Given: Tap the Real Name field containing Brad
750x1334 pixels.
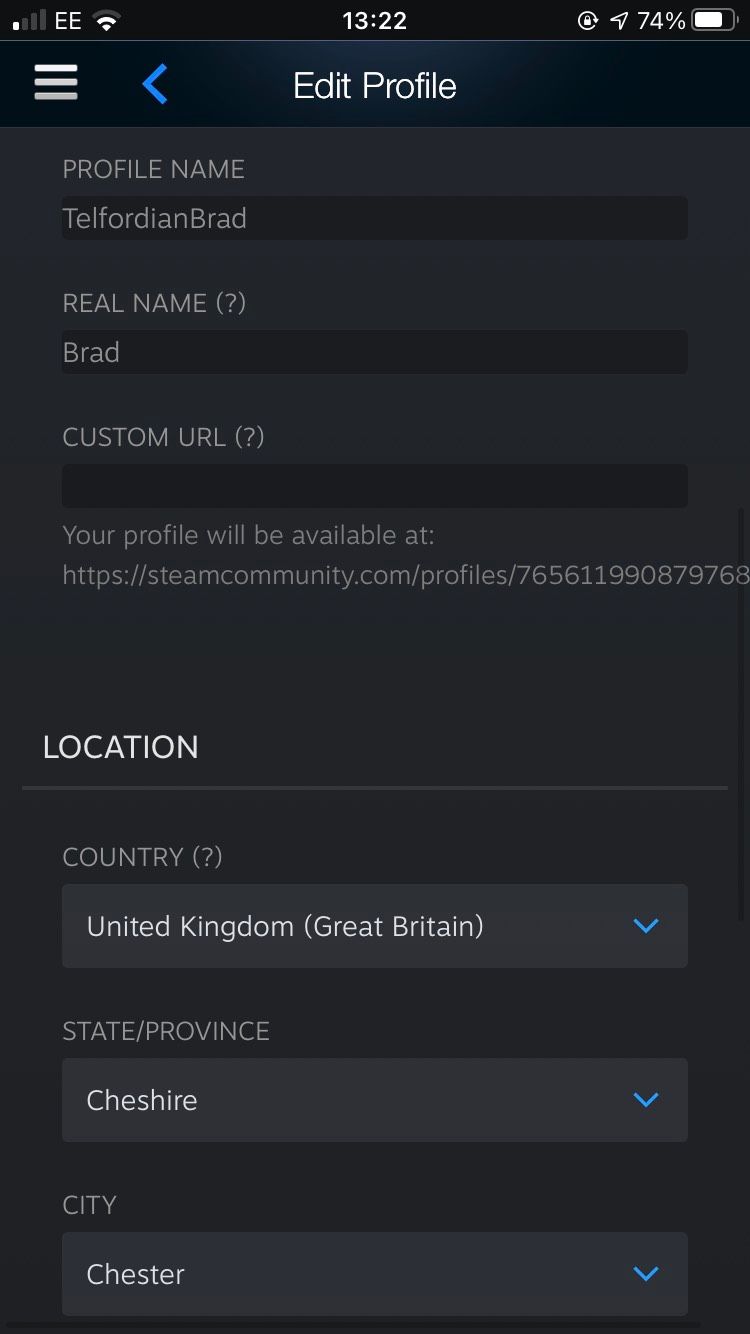Looking at the screenshot, I should (374, 352).
